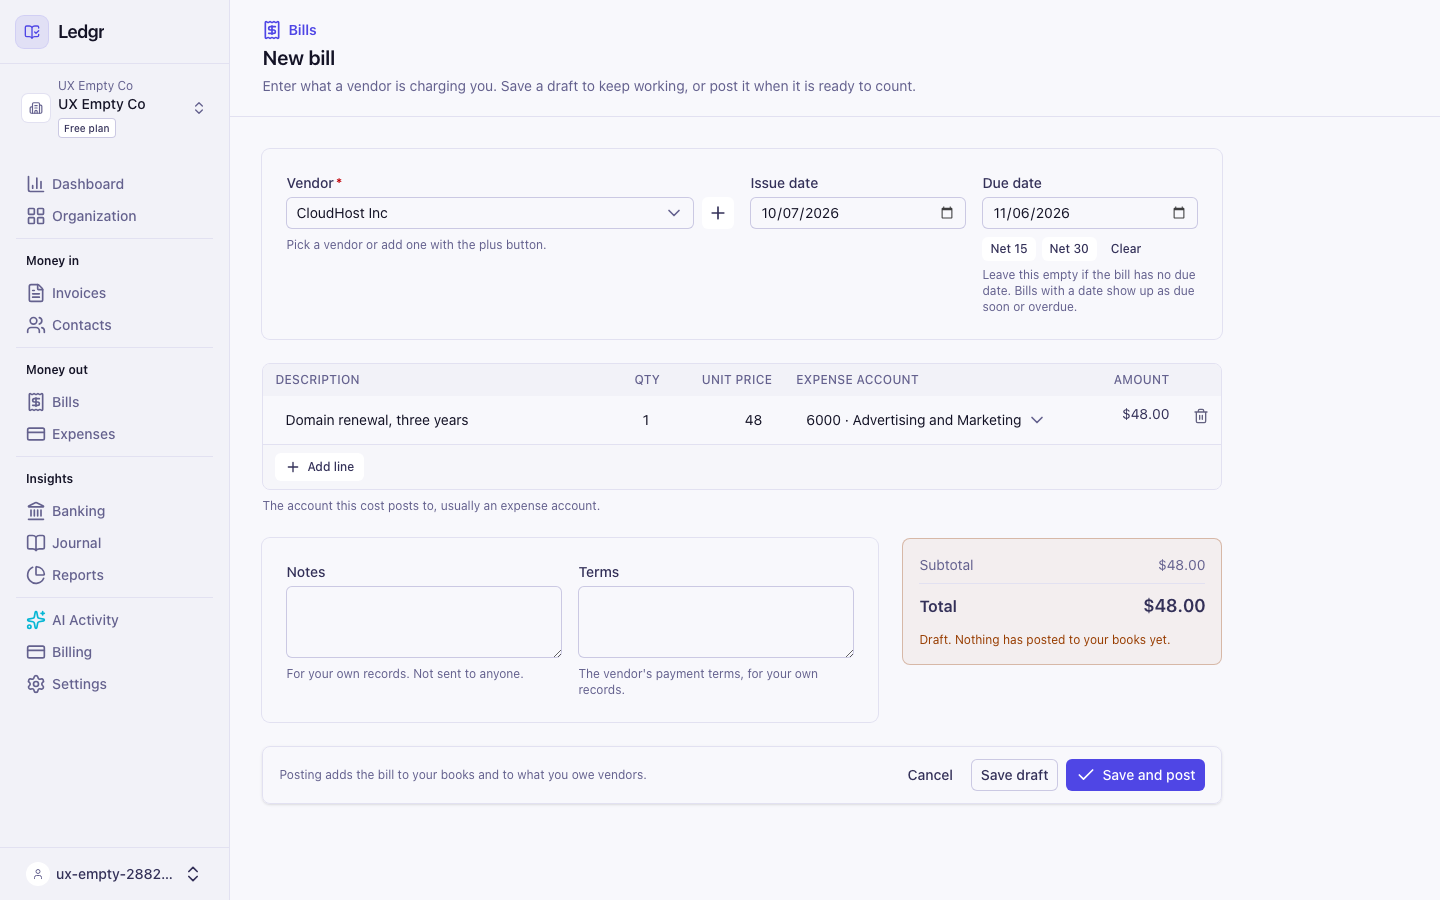Click the Terms text area
This screenshot has height=900, width=1440.
716,622
